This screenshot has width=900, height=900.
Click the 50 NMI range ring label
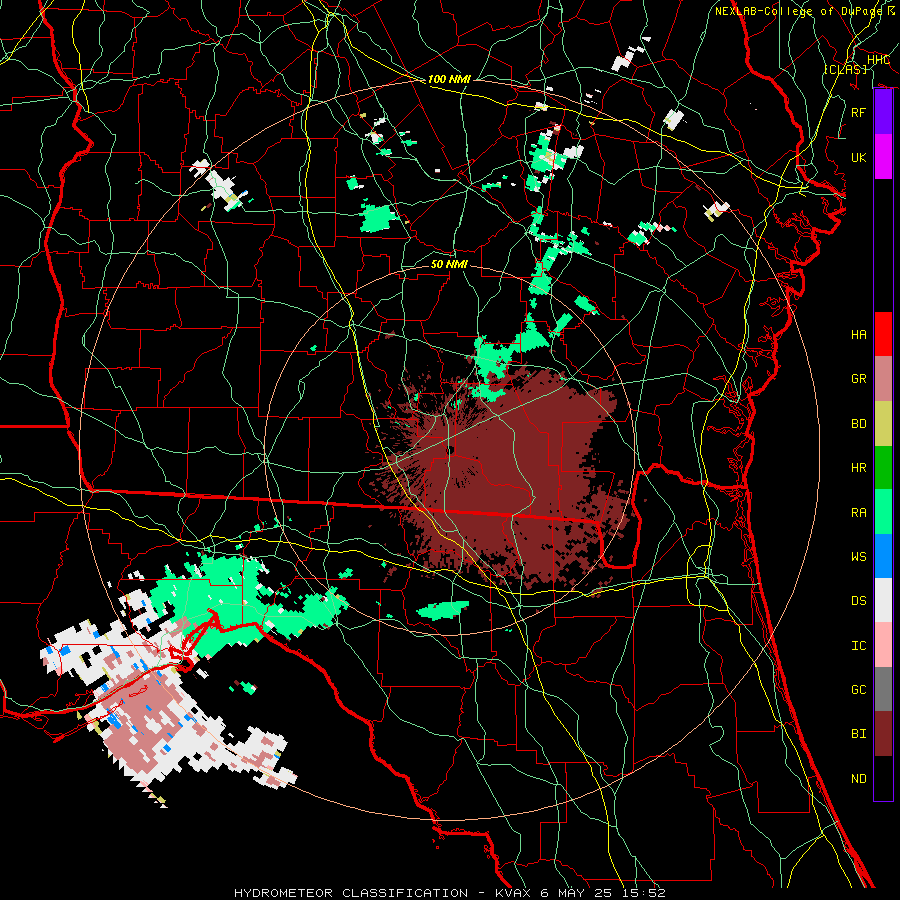(449, 264)
